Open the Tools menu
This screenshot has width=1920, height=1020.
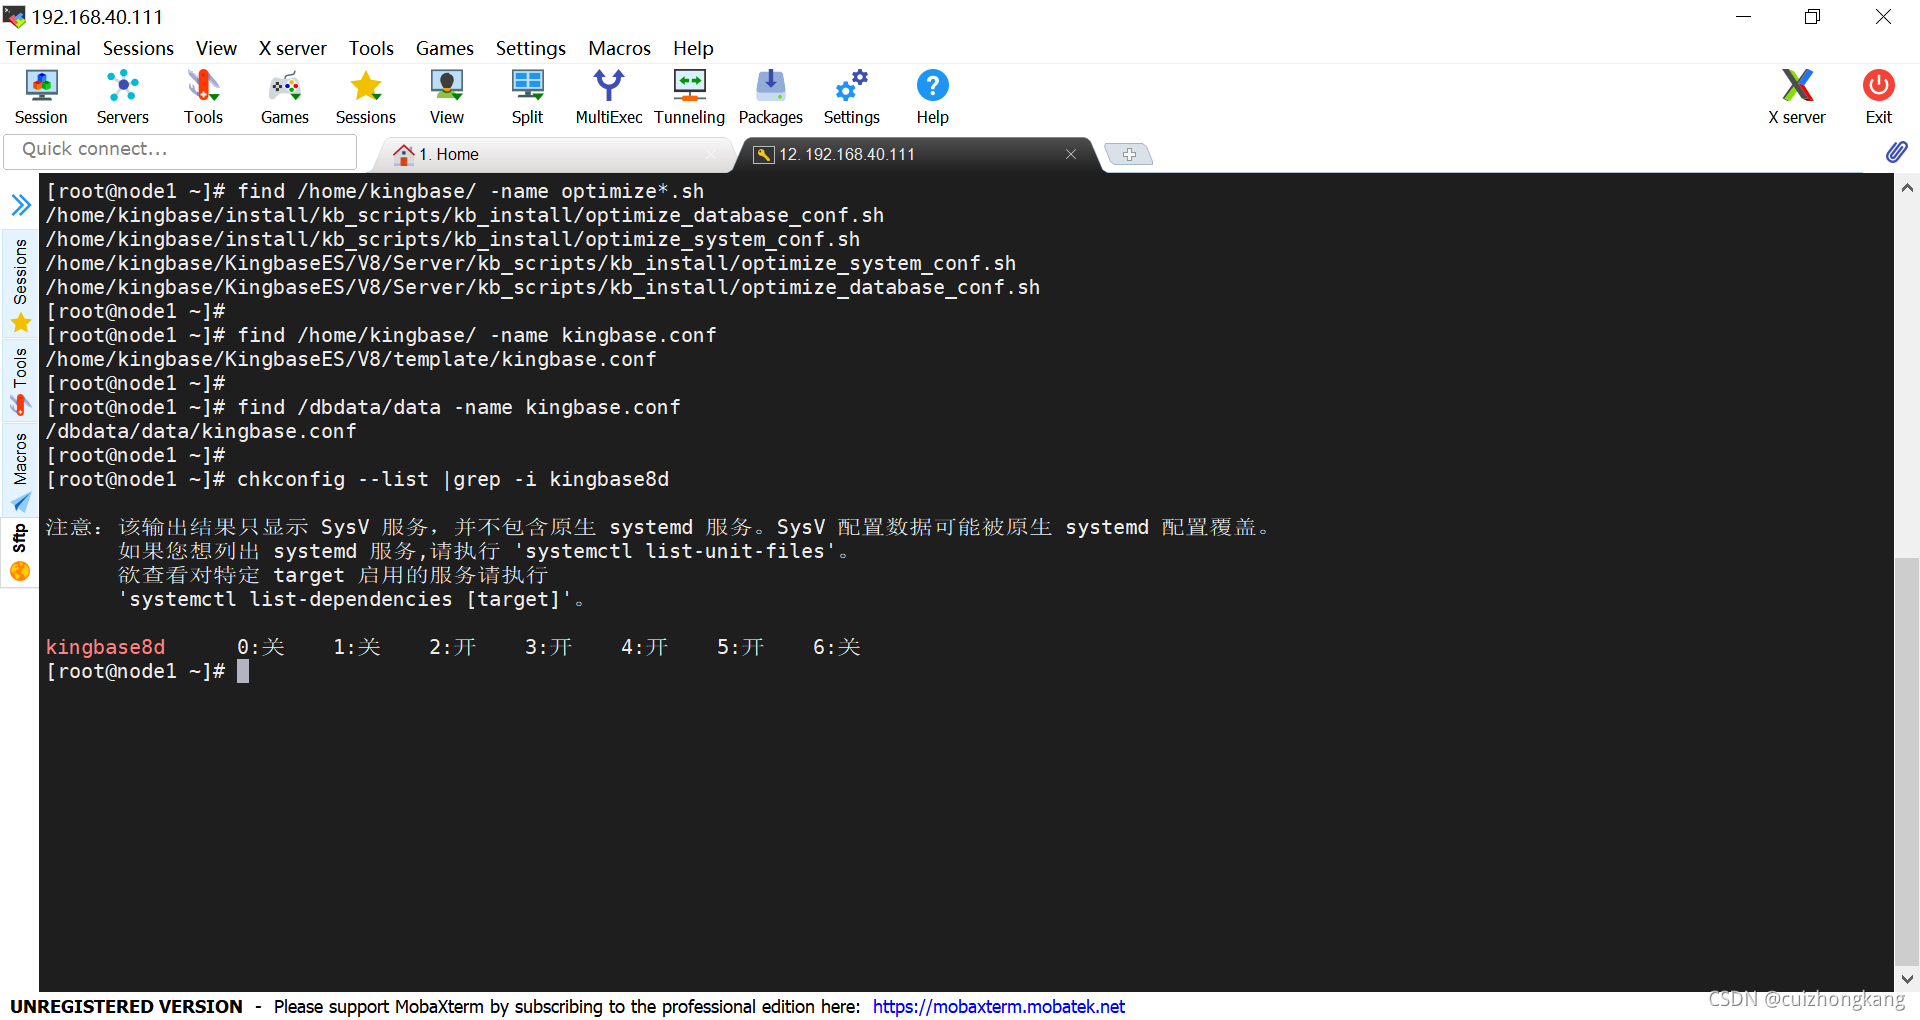click(371, 48)
